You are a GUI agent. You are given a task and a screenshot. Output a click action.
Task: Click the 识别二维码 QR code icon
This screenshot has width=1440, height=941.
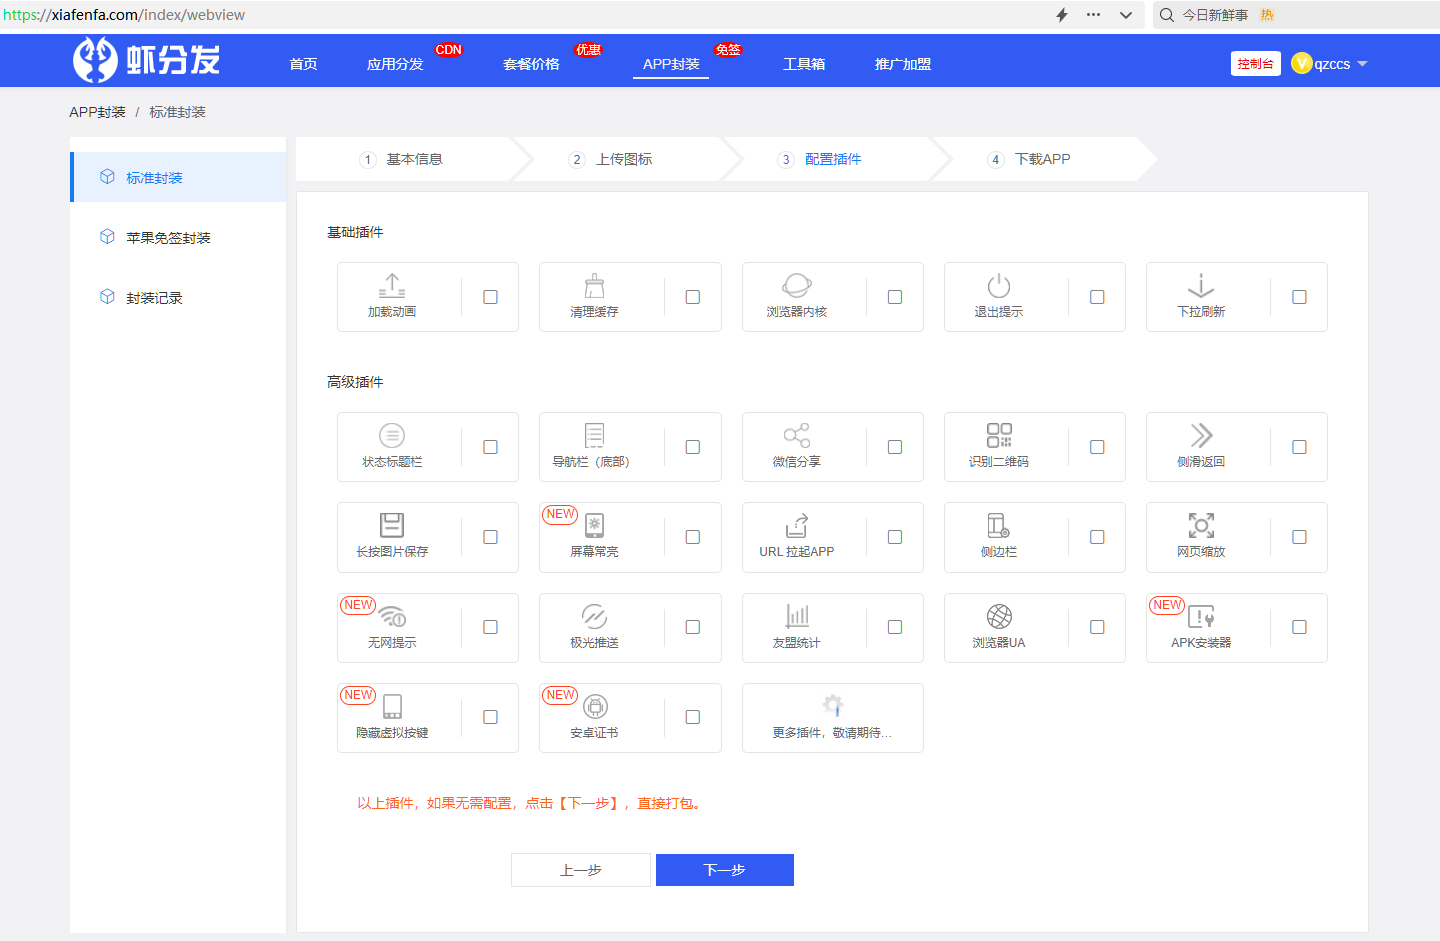coord(999,436)
